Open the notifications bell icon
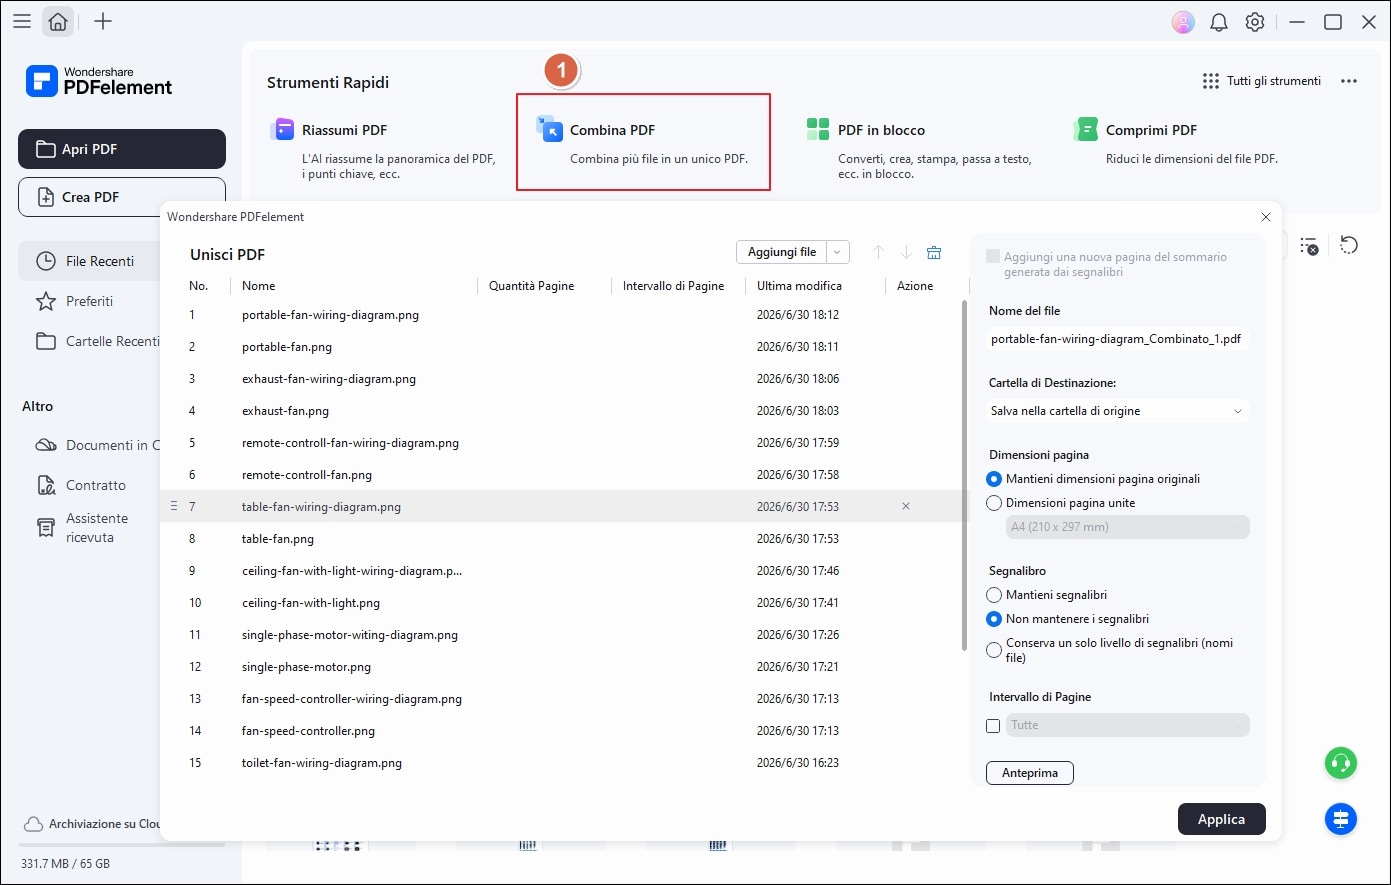 pos(1219,22)
